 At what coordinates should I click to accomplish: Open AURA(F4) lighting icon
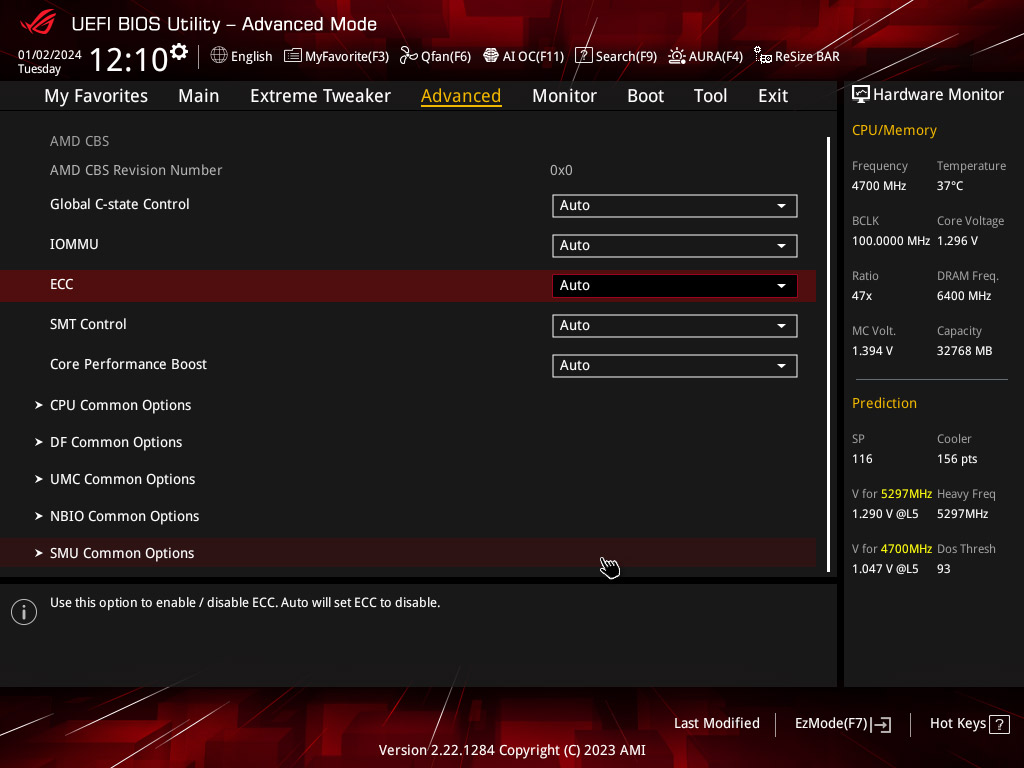677,56
